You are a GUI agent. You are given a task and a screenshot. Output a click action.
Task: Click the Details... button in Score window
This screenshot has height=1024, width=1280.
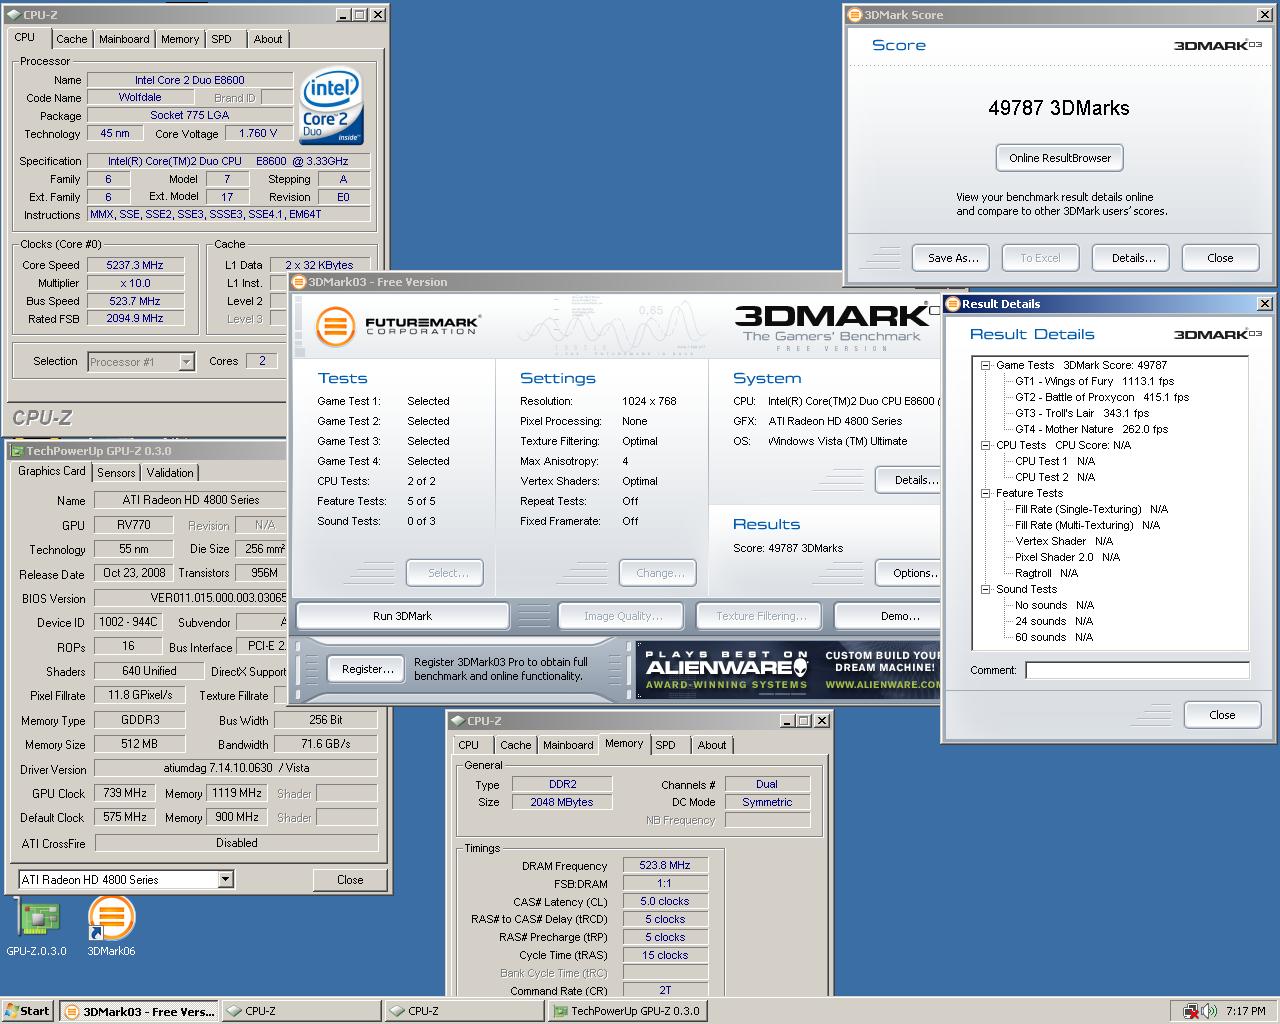(x=1133, y=258)
